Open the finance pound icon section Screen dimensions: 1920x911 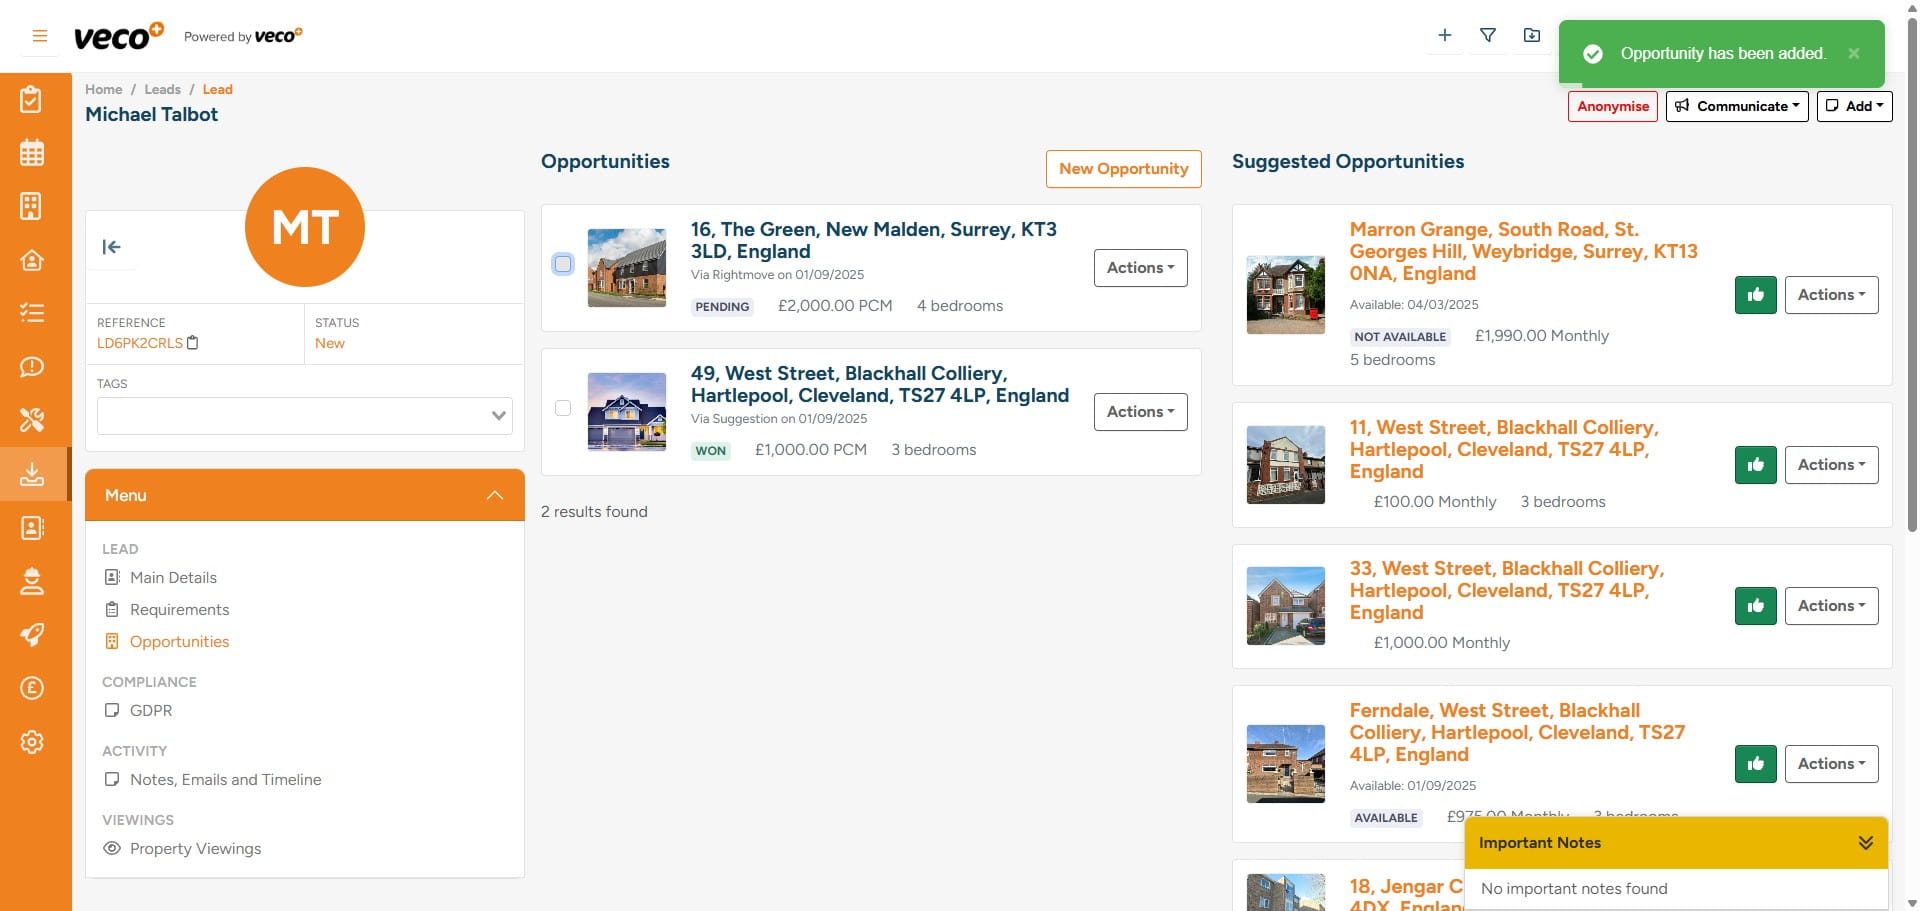pos(32,688)
